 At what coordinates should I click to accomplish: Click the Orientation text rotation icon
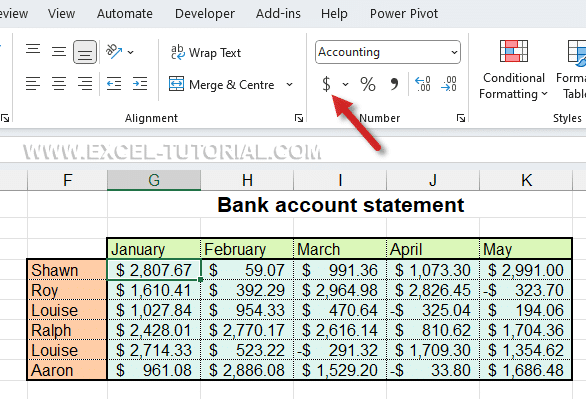[x=114, y=52]
